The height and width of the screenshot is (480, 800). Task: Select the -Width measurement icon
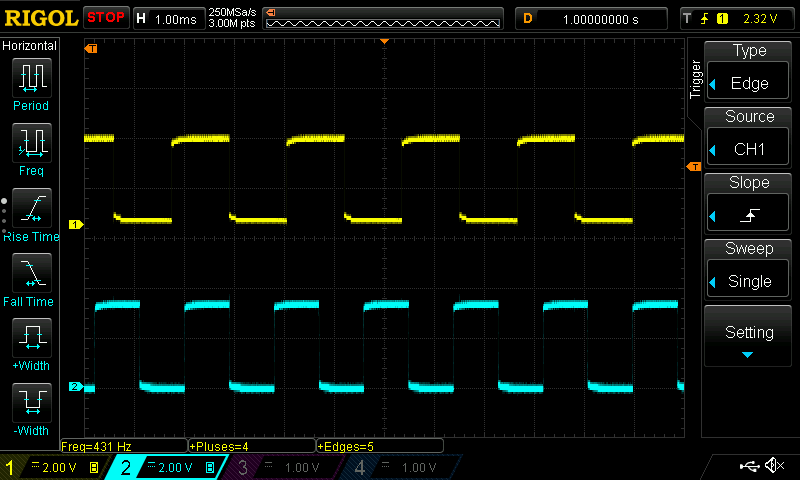coord(31,403)
